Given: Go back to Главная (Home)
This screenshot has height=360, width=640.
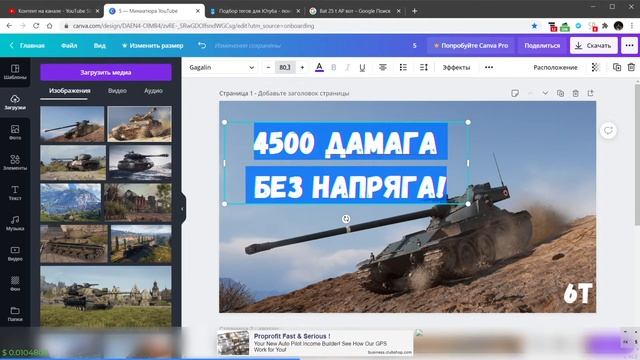Looking at the screenshot, I should click(x=27, y=45).
